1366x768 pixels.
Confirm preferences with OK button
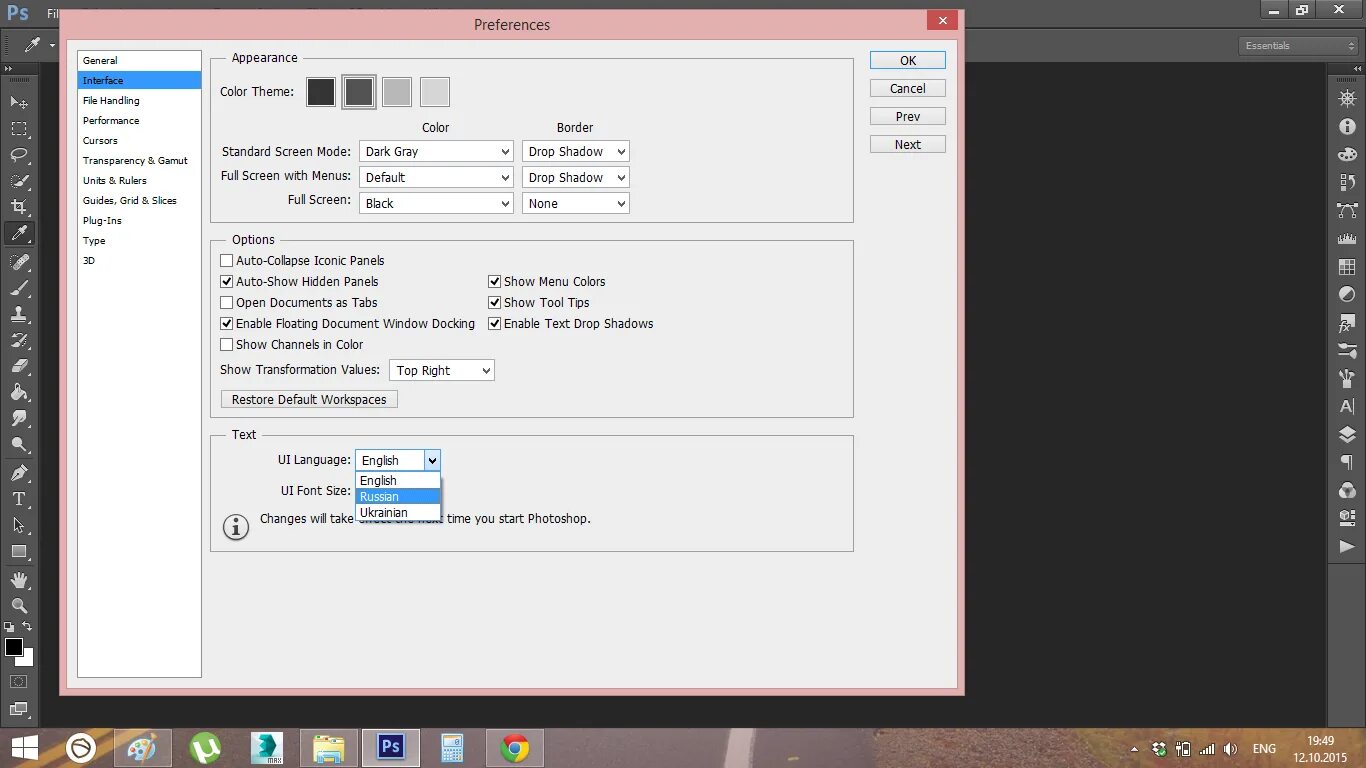[x=908, y=60]
